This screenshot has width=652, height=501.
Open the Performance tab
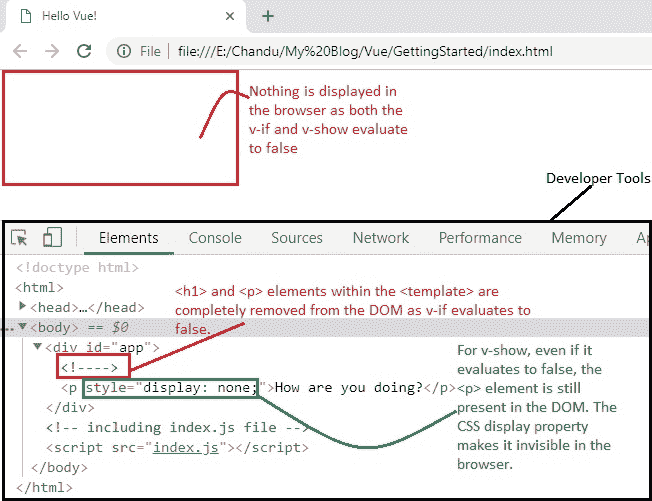pyautogui.click(x=480, y=238)
